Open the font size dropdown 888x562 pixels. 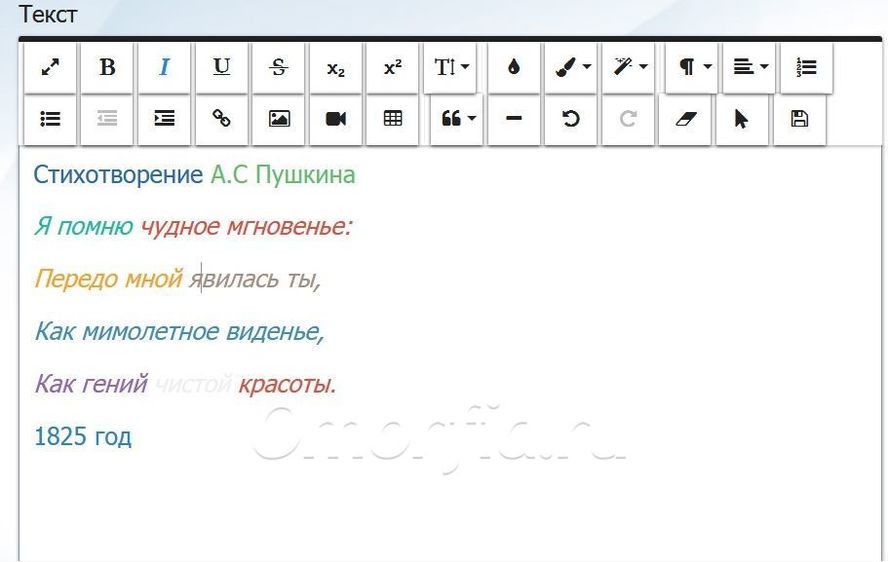pyautogui.click(x=450, y=67)
